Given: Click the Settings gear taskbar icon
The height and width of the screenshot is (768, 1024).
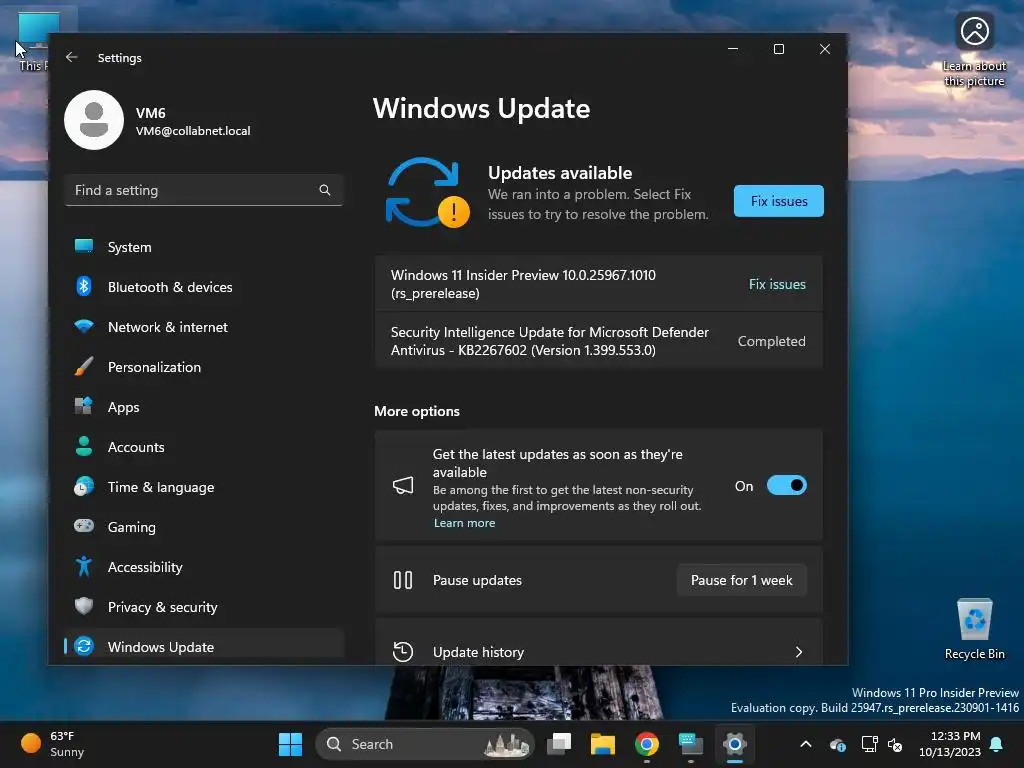Looking at the screenshot, I should [735, 744].
